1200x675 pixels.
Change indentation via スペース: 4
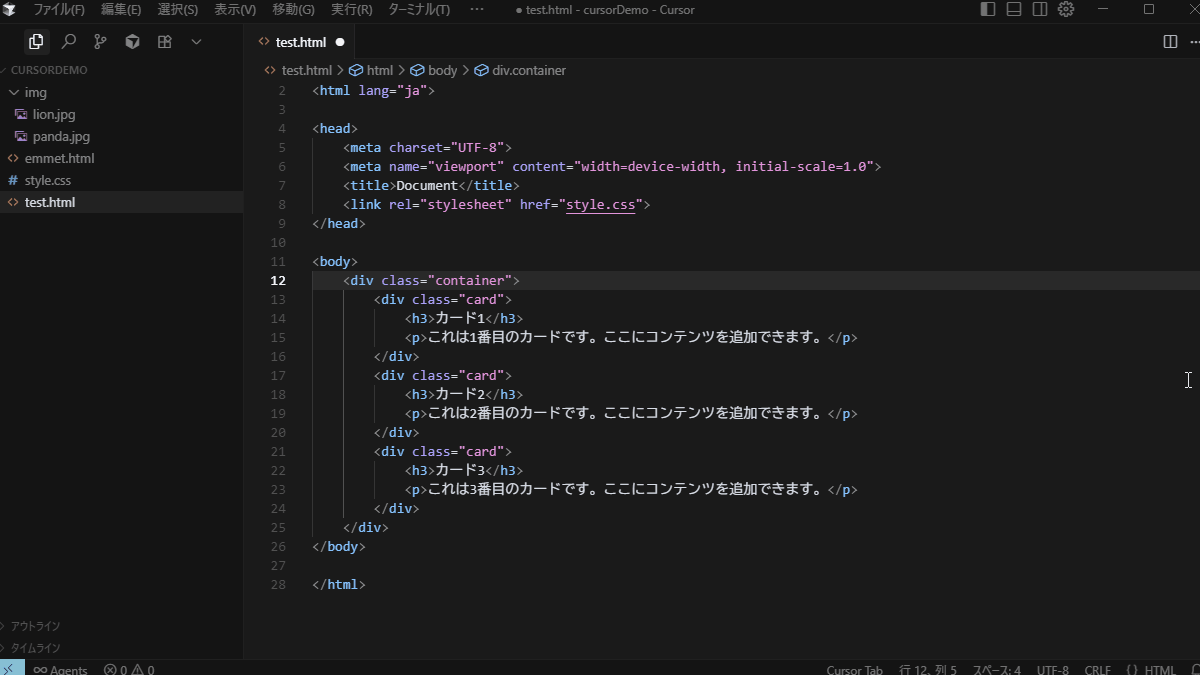(996, 669)
